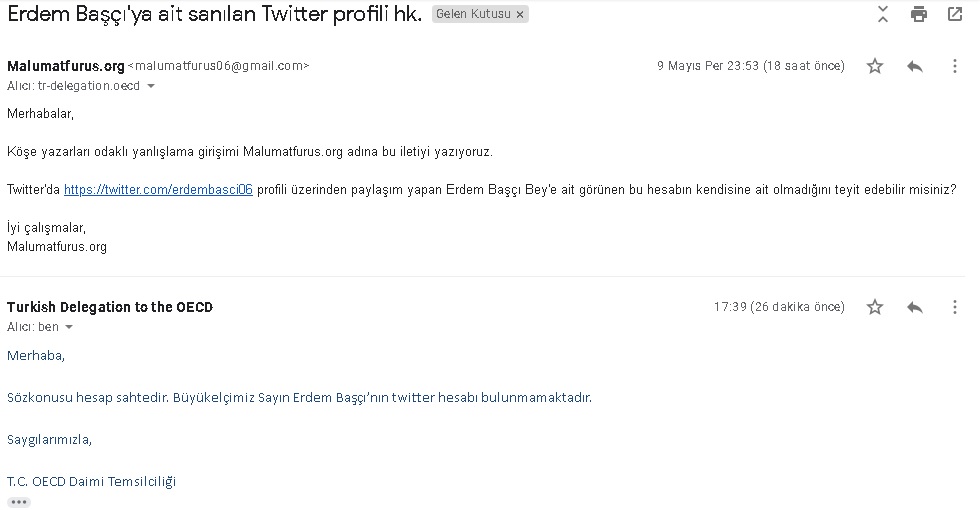Open the conversation in a new window

tap(955, 14)
